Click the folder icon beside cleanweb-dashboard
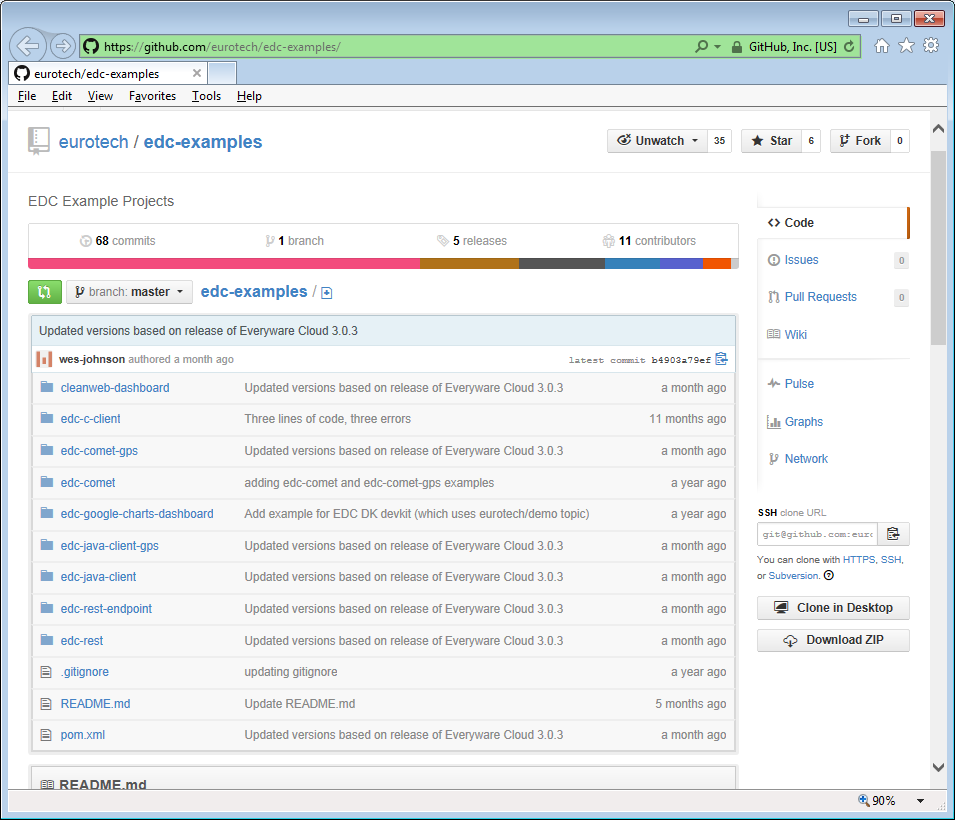Image resolution: width=955 pixels, height=820 pixels. point(47,387)
